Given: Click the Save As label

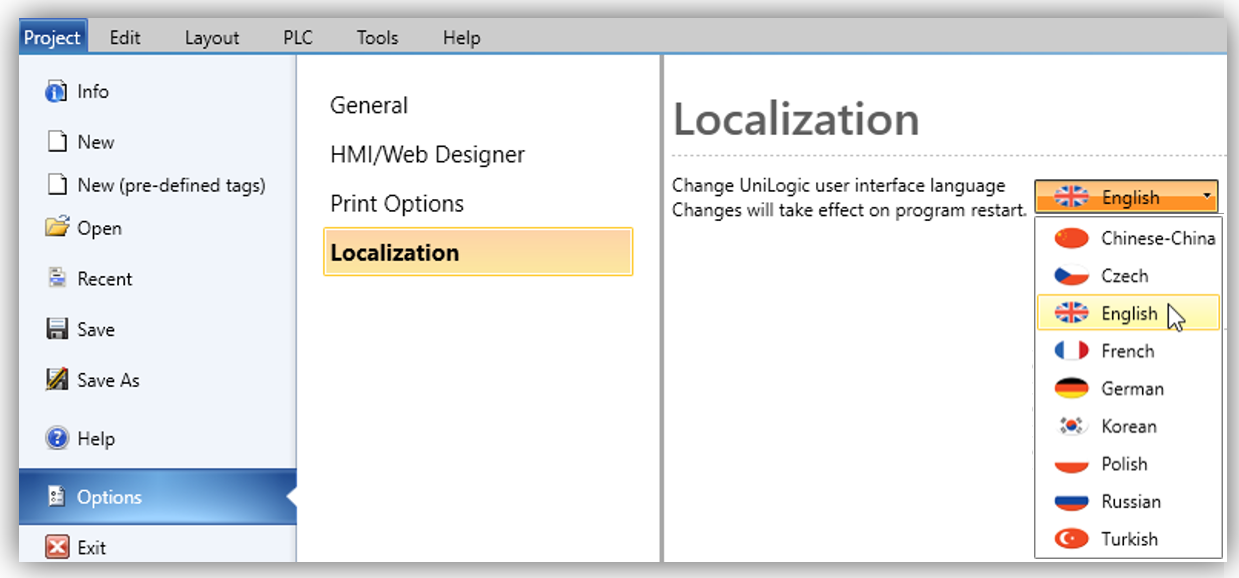Looking at the screenshot, I should (x=108, y=380).
